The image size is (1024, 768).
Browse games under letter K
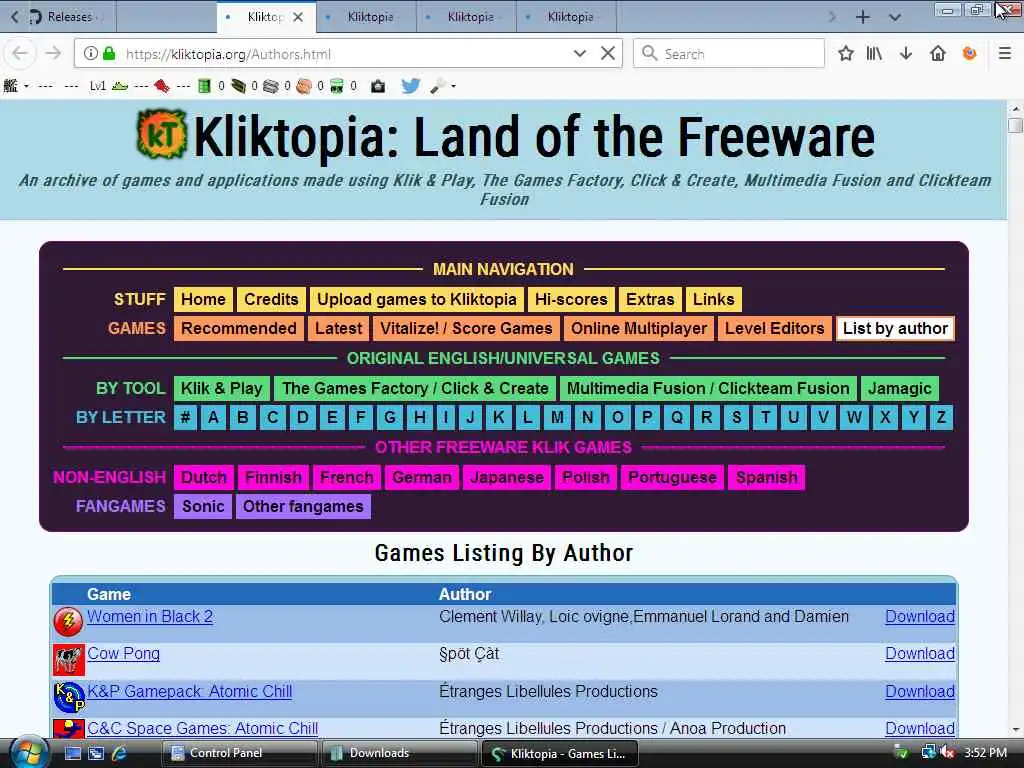click(x=498, y=417)
